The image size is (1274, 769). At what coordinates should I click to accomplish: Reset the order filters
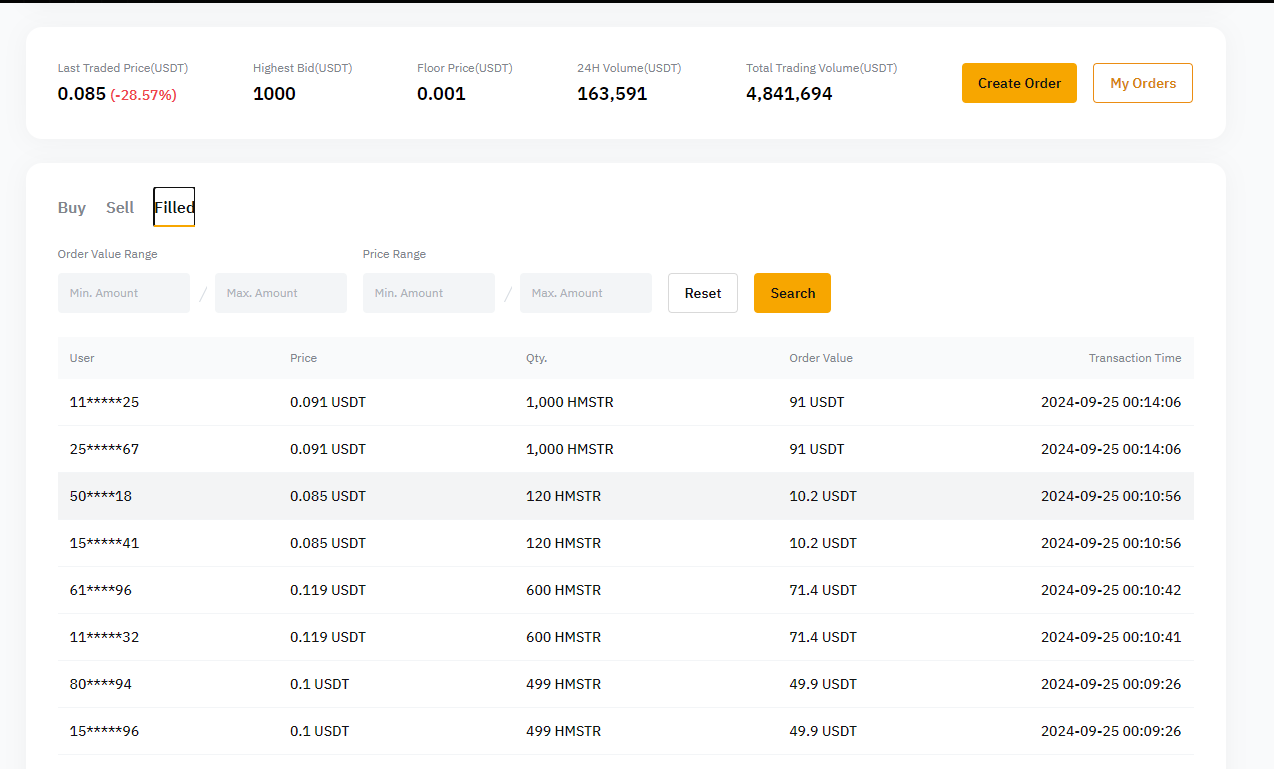[x=702, y=293]
